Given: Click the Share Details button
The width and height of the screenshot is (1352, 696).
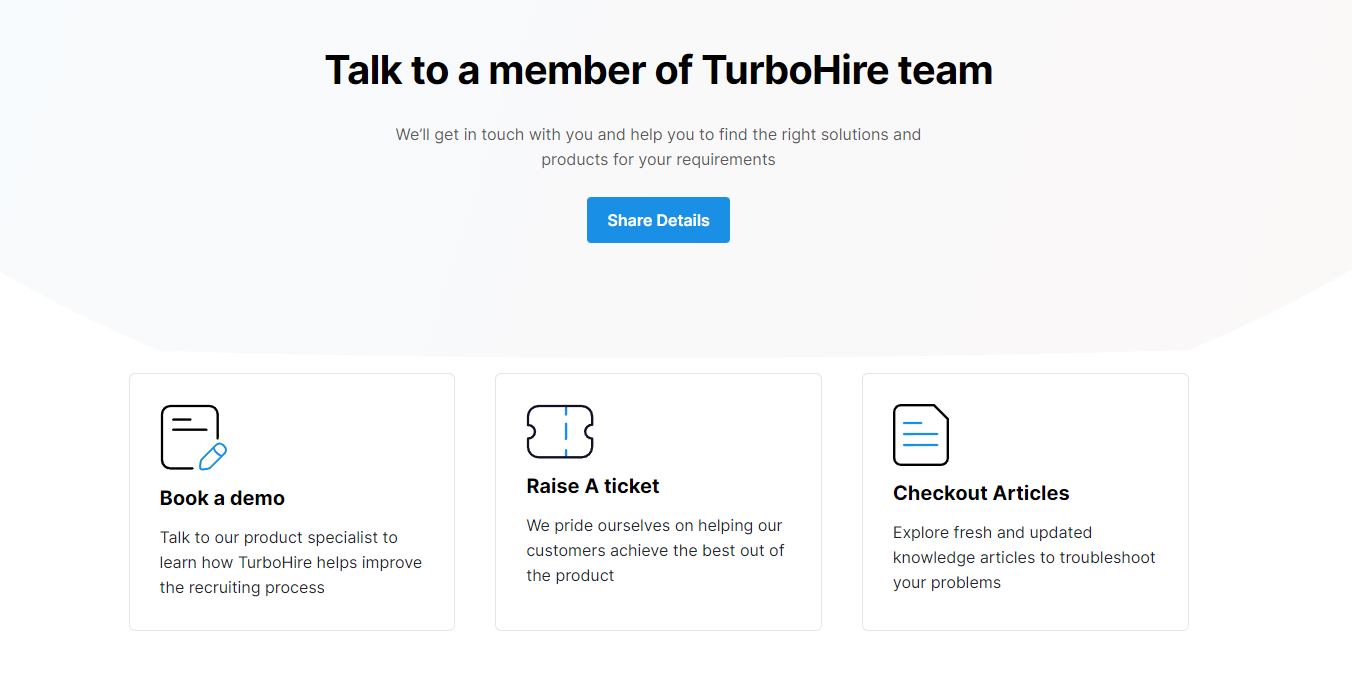Looking at the screenshot, I should coord(658,220).
